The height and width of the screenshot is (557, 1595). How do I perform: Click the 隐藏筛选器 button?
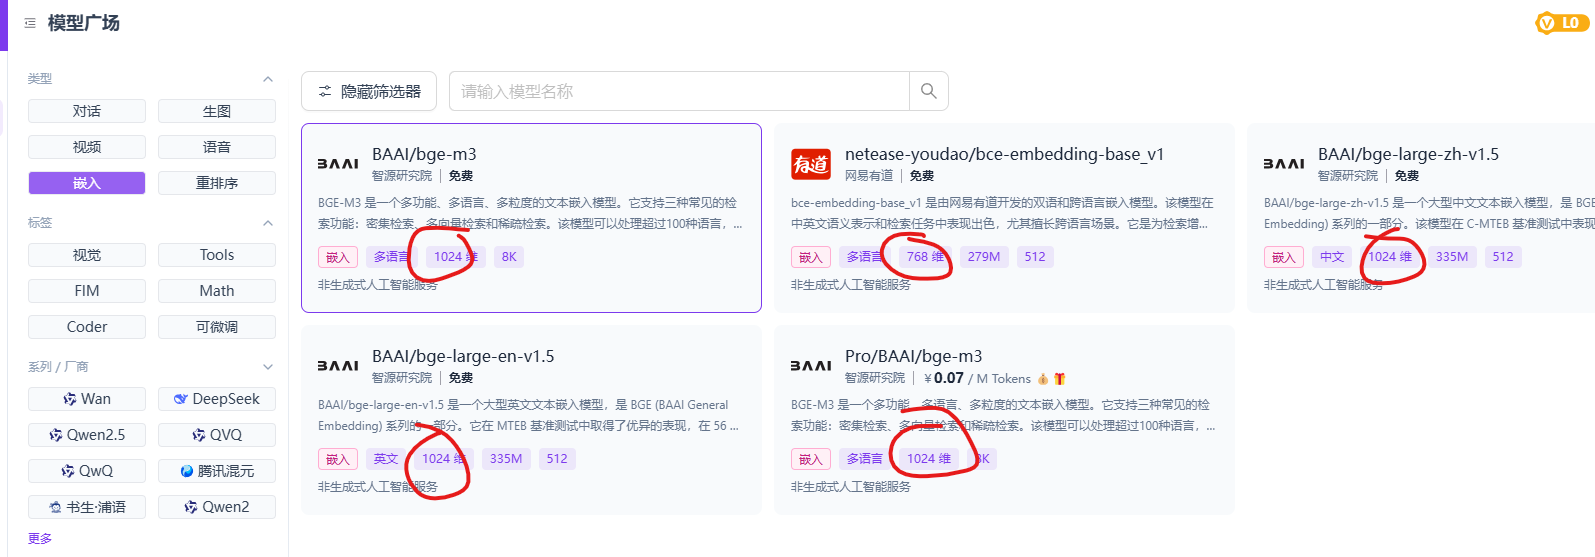pos(369,91)
